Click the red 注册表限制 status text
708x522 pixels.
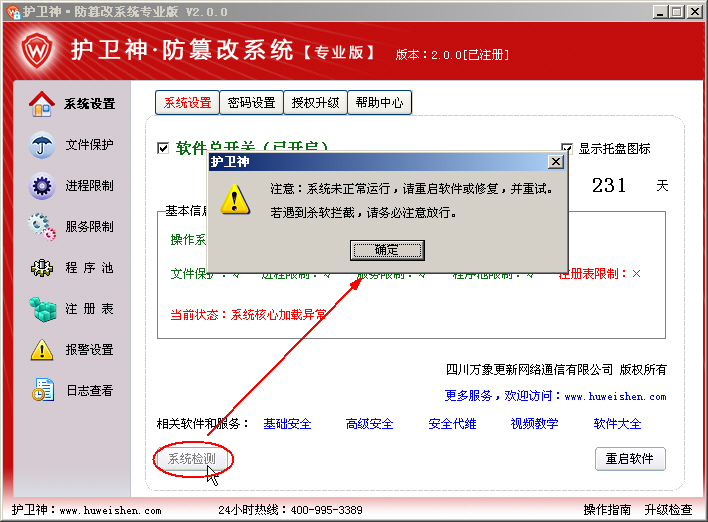(600, 274)
